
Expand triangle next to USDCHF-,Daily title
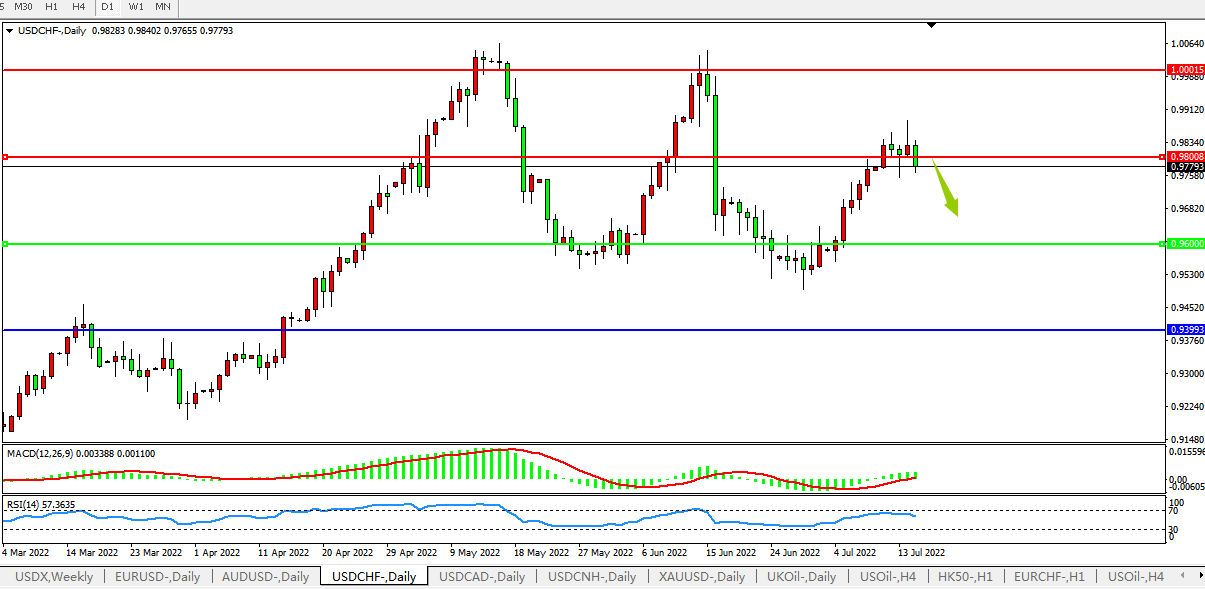[10, 32]
